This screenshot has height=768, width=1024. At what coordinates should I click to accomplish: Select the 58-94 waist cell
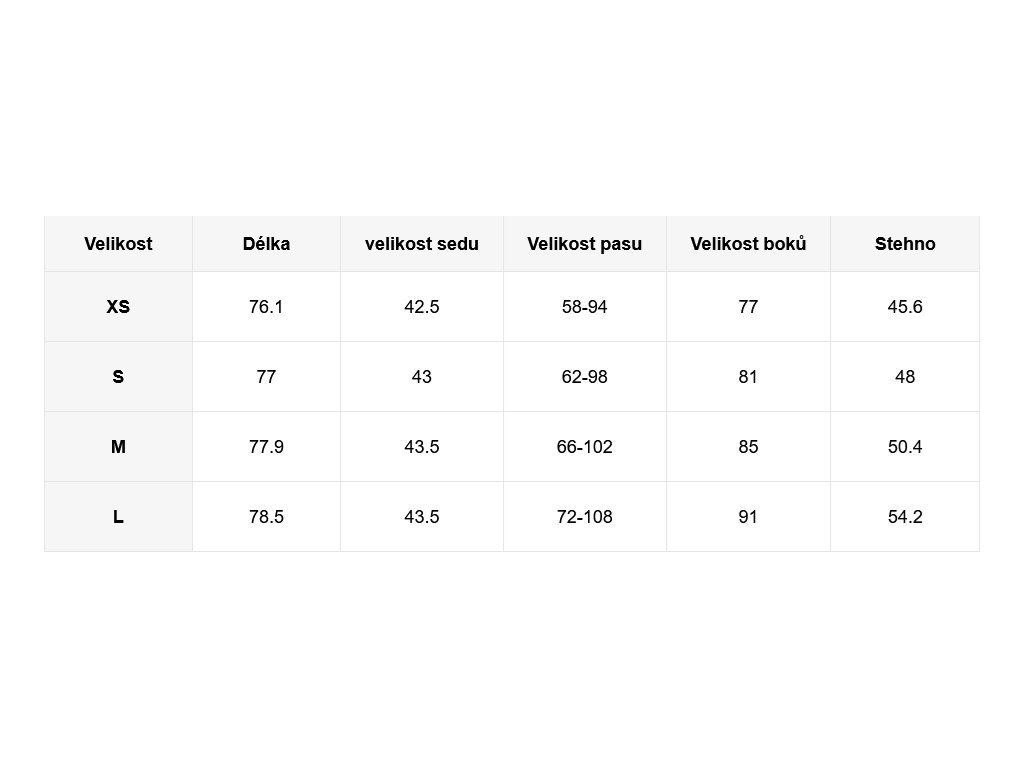584,306
